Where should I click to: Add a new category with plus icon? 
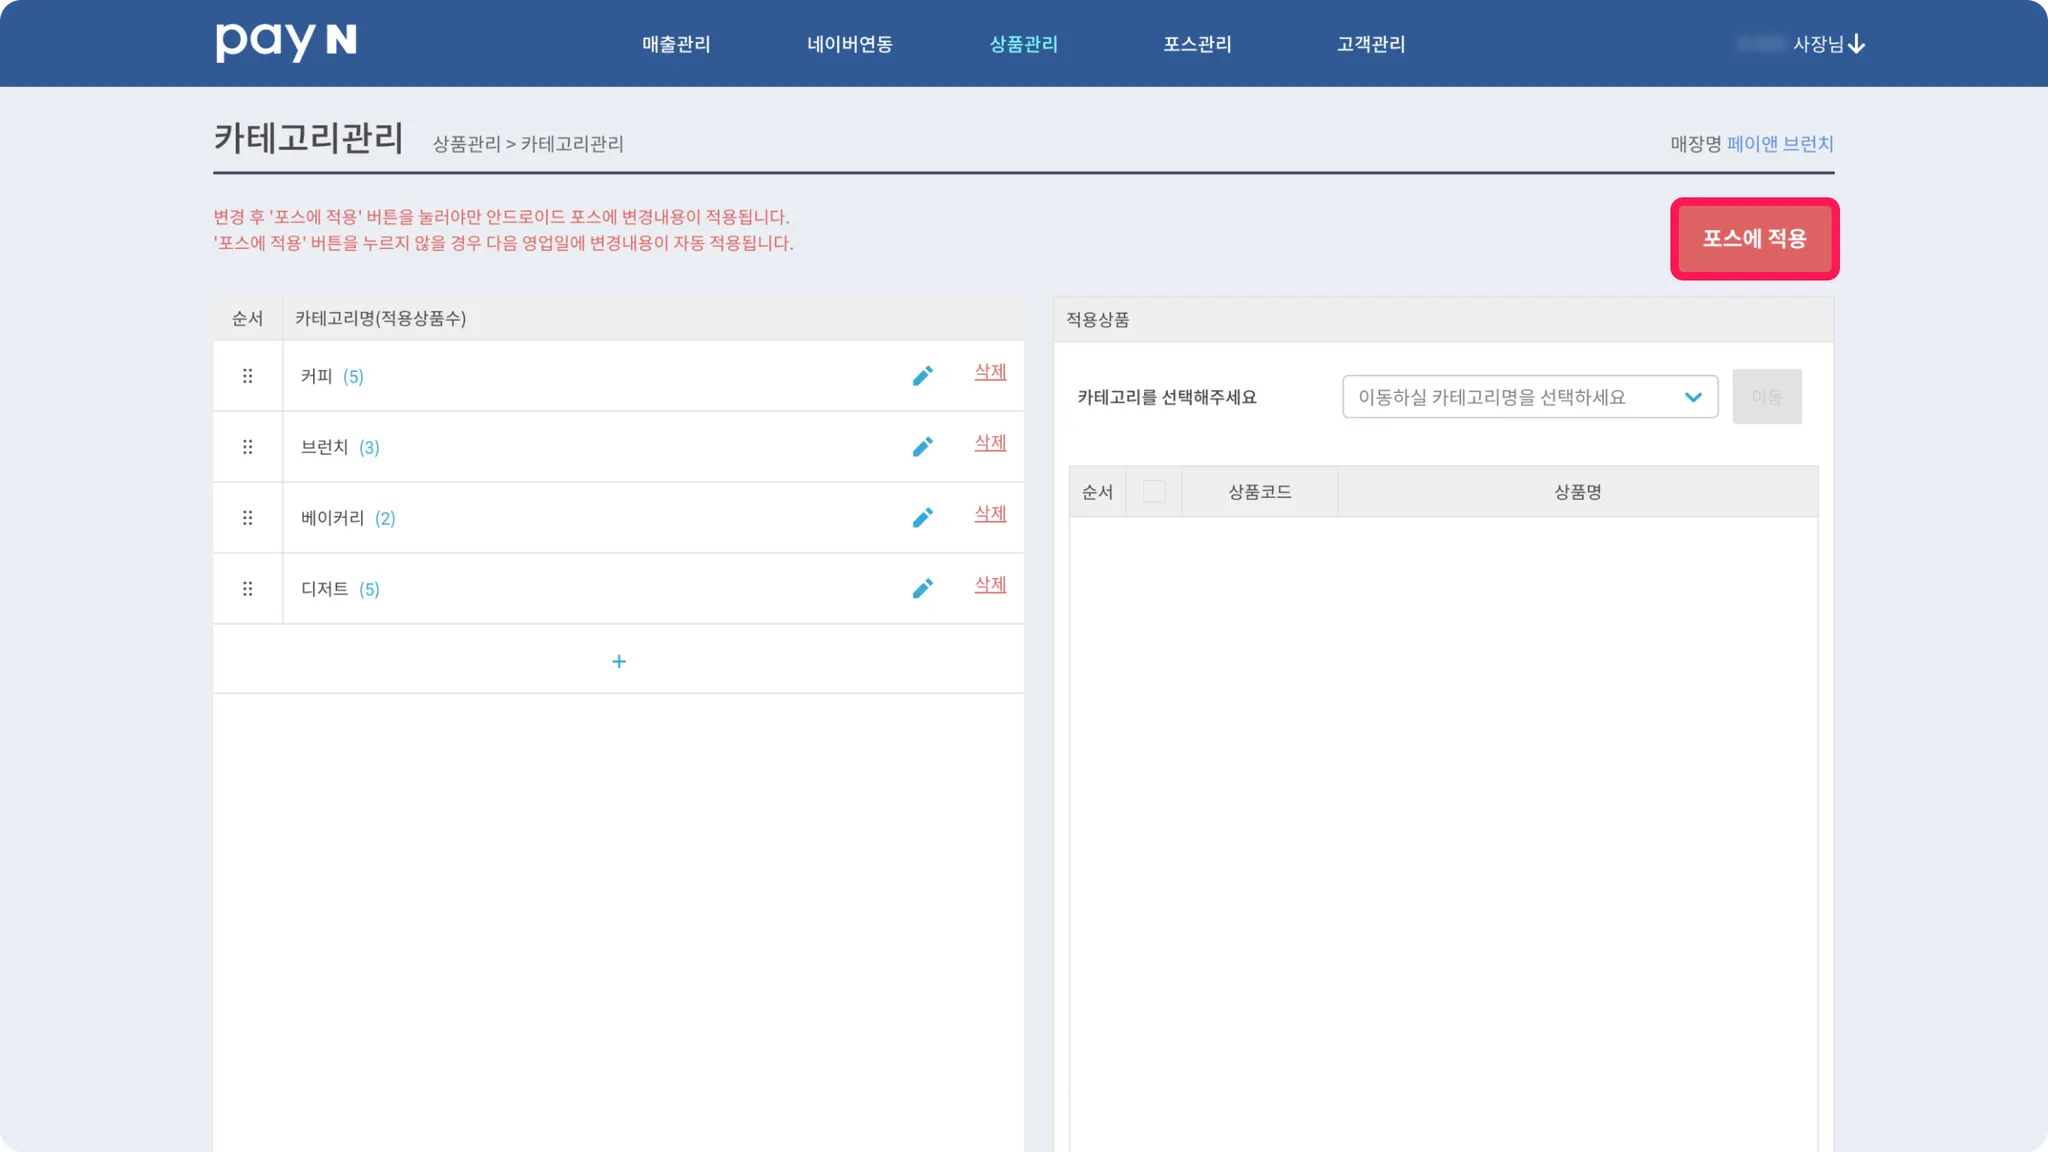618,661
